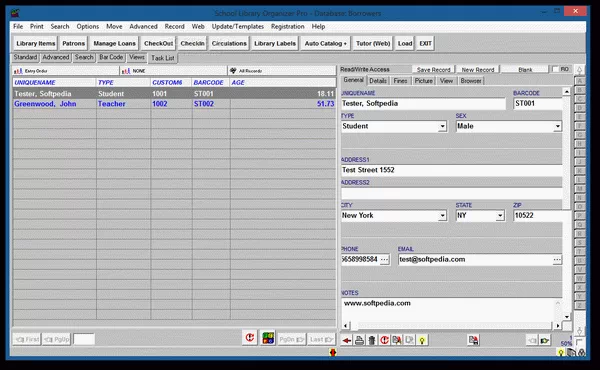Click the EXIT button
The height and width of the screenshot is (370, 600).
(426, 43)
